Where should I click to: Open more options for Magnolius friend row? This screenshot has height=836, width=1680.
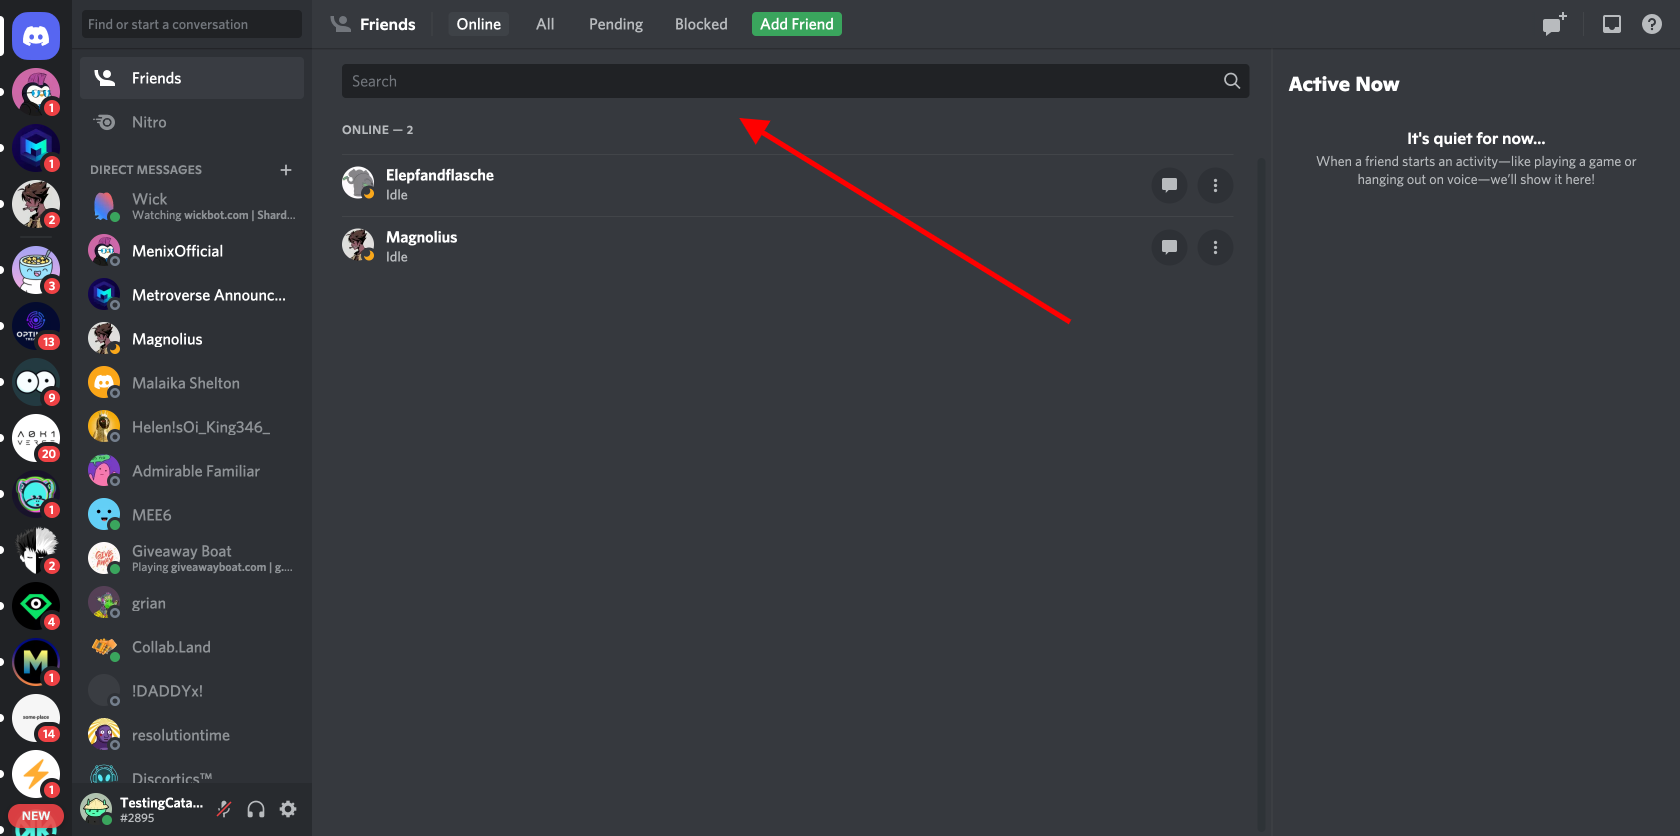[x=1215, y=247]
